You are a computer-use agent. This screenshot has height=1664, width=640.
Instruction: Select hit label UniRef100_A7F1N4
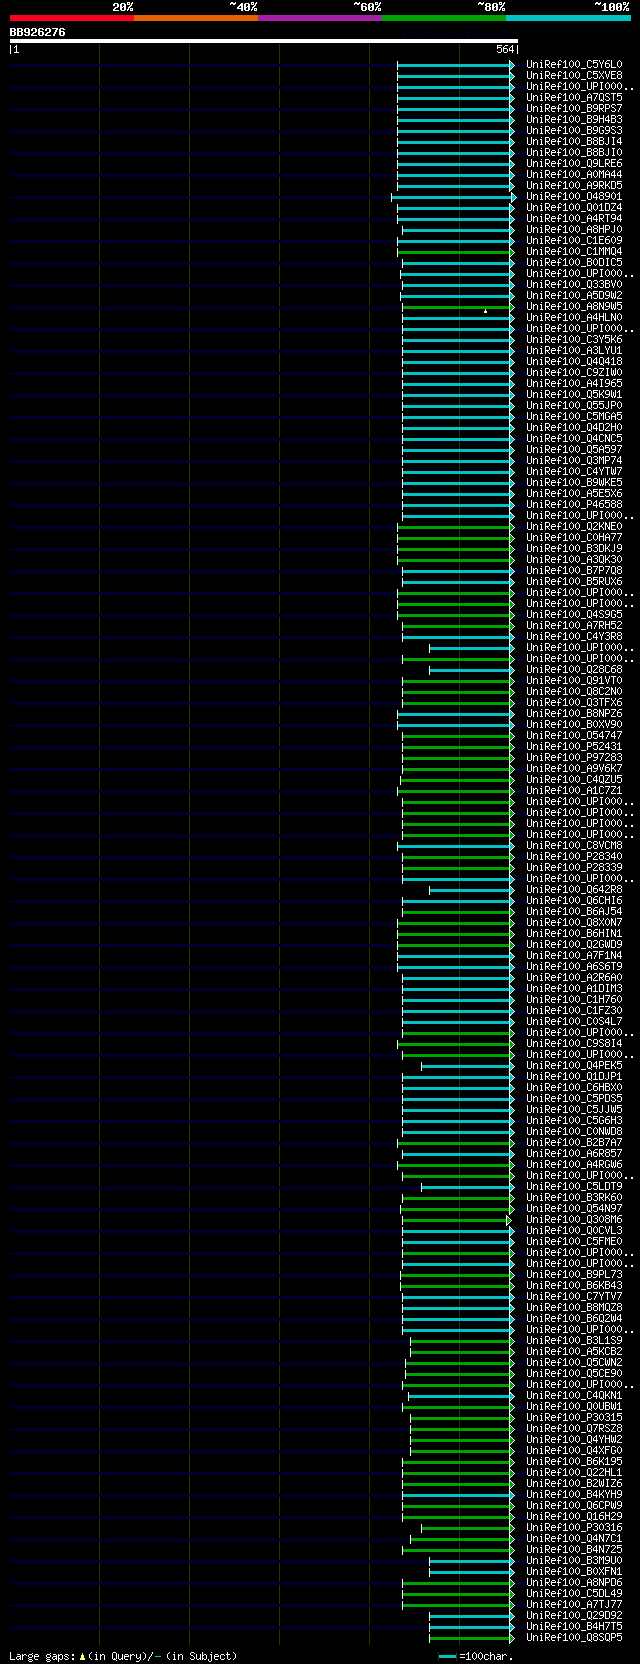(574, 955)
